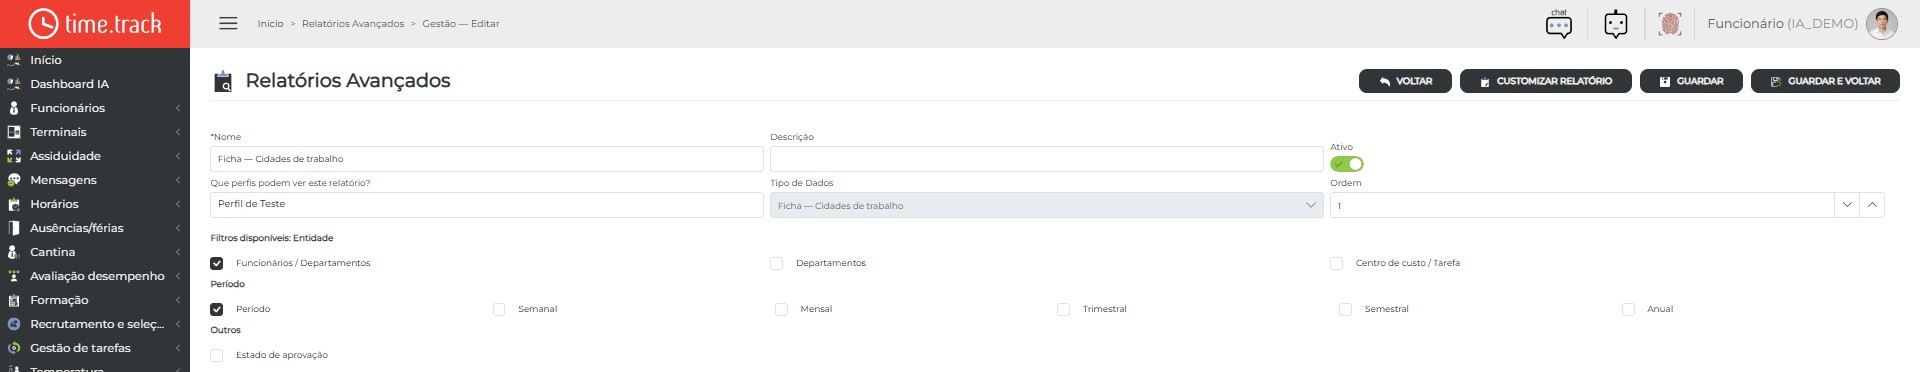Click the Ausências/férias sidebar icon
The height and width of the screenshot is (372, 1920).
14,228
